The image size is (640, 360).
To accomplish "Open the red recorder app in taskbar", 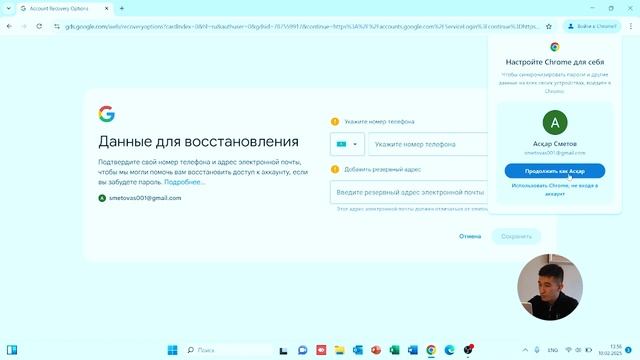I will [321, 350].
